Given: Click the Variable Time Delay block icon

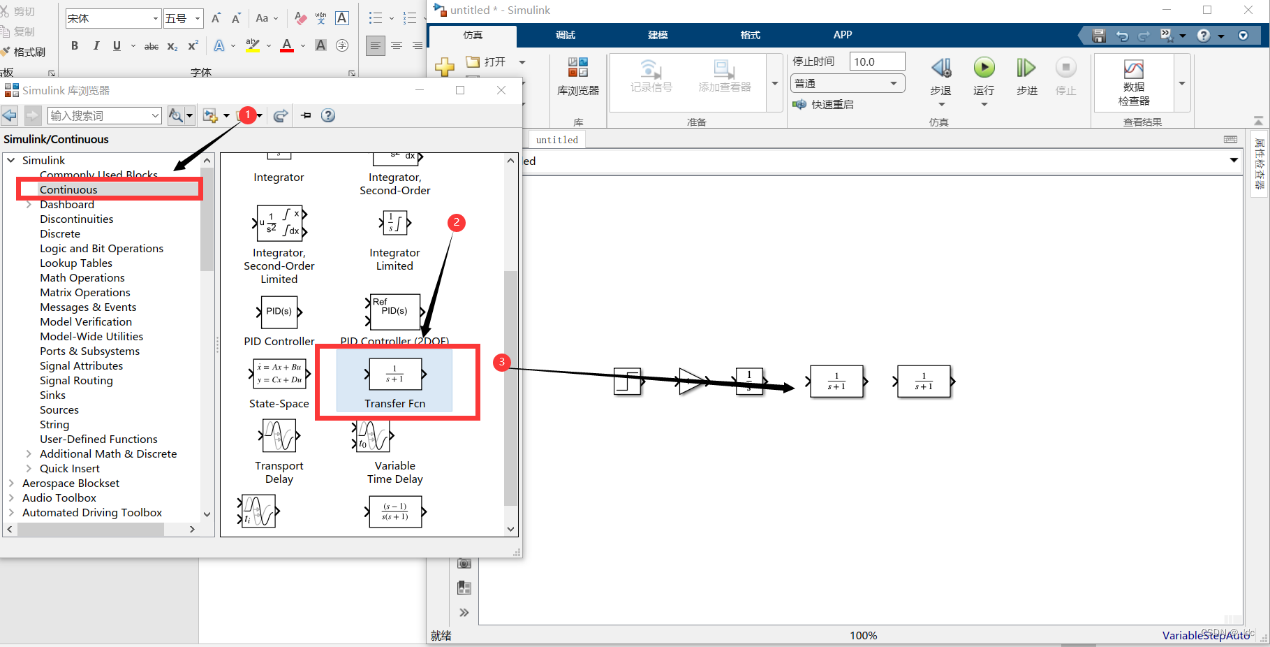Looking at the screenshot, I should click(x=373, y=436).
